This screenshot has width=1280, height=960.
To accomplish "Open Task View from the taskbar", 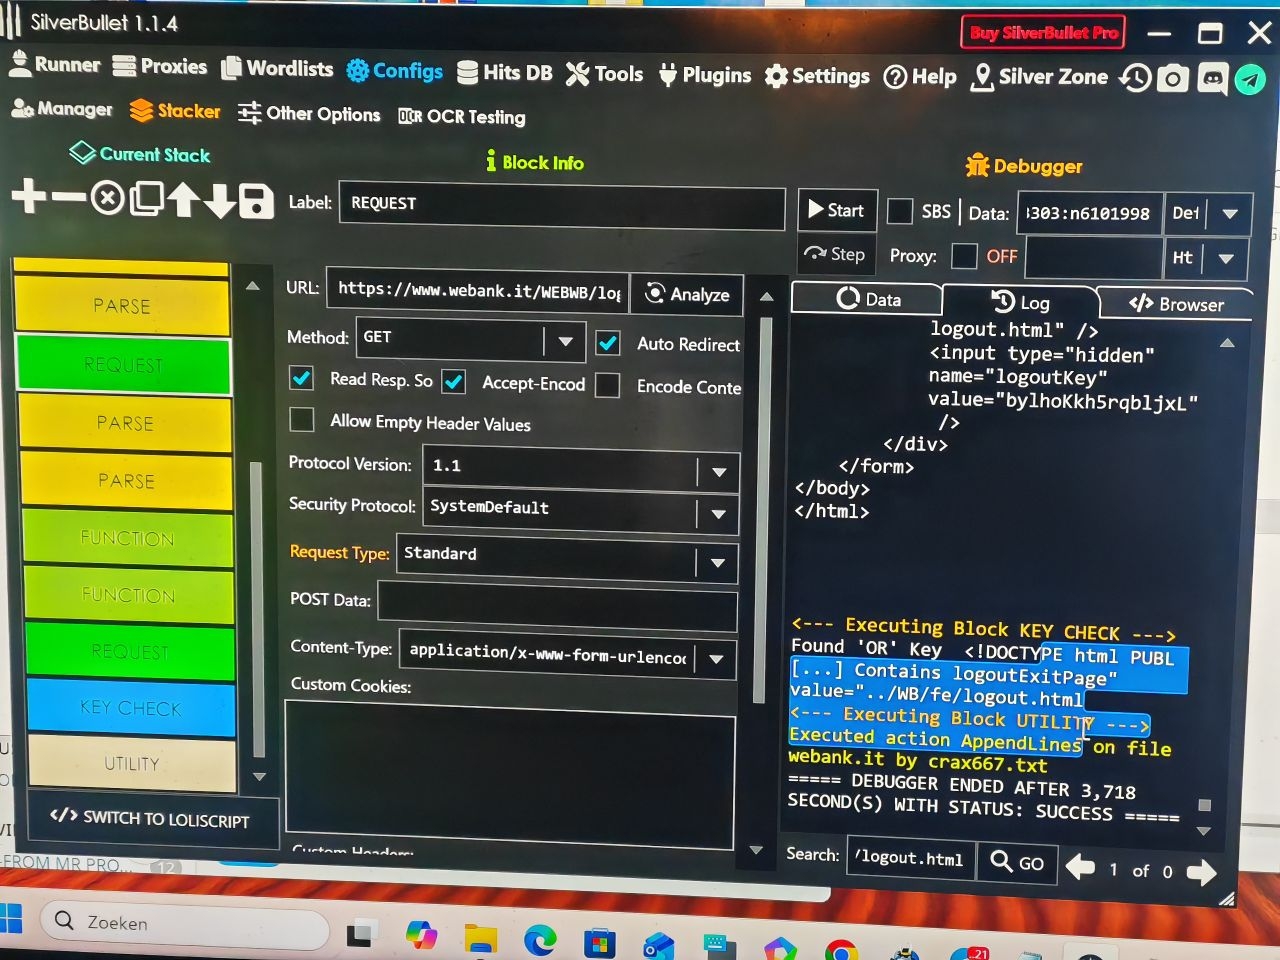I will 361,935.
